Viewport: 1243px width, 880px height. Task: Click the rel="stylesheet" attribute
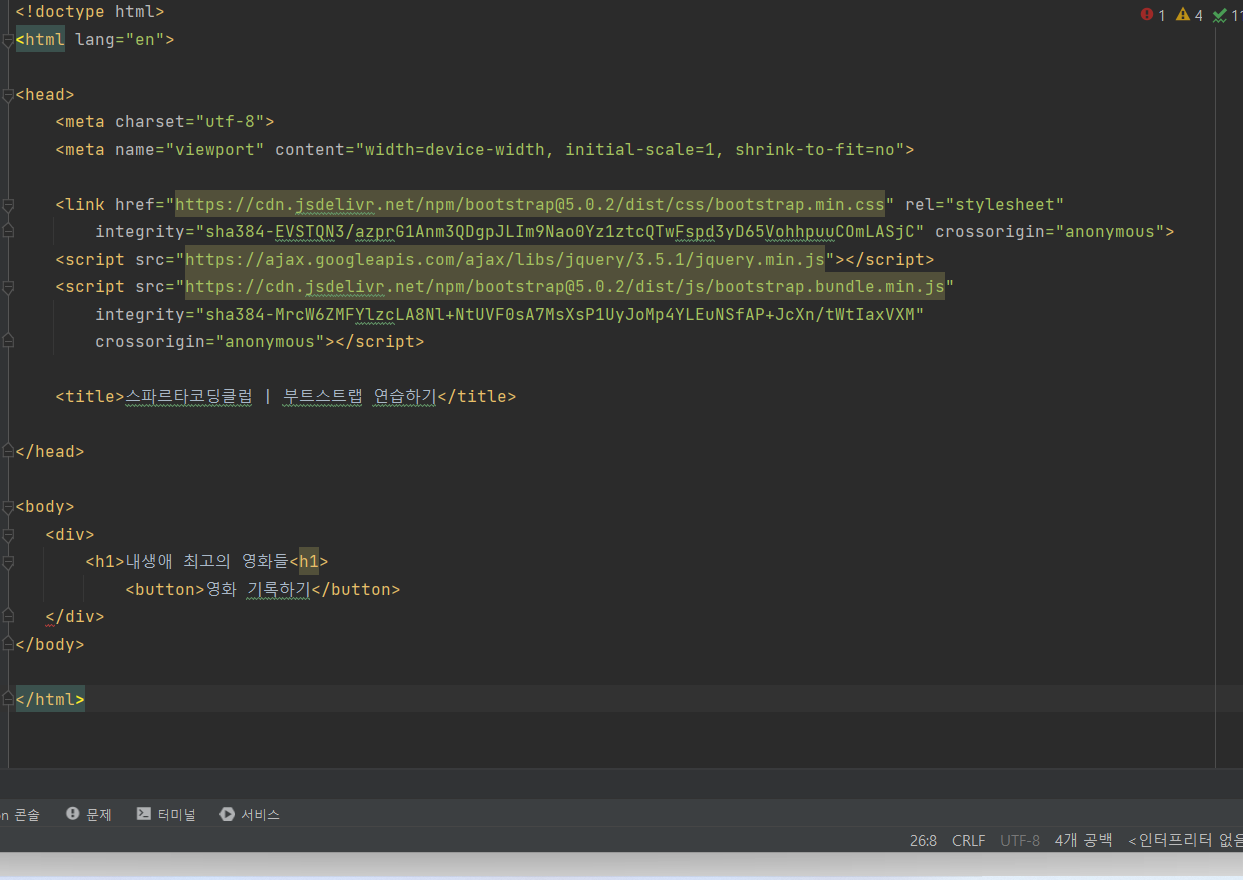point(985,205)
